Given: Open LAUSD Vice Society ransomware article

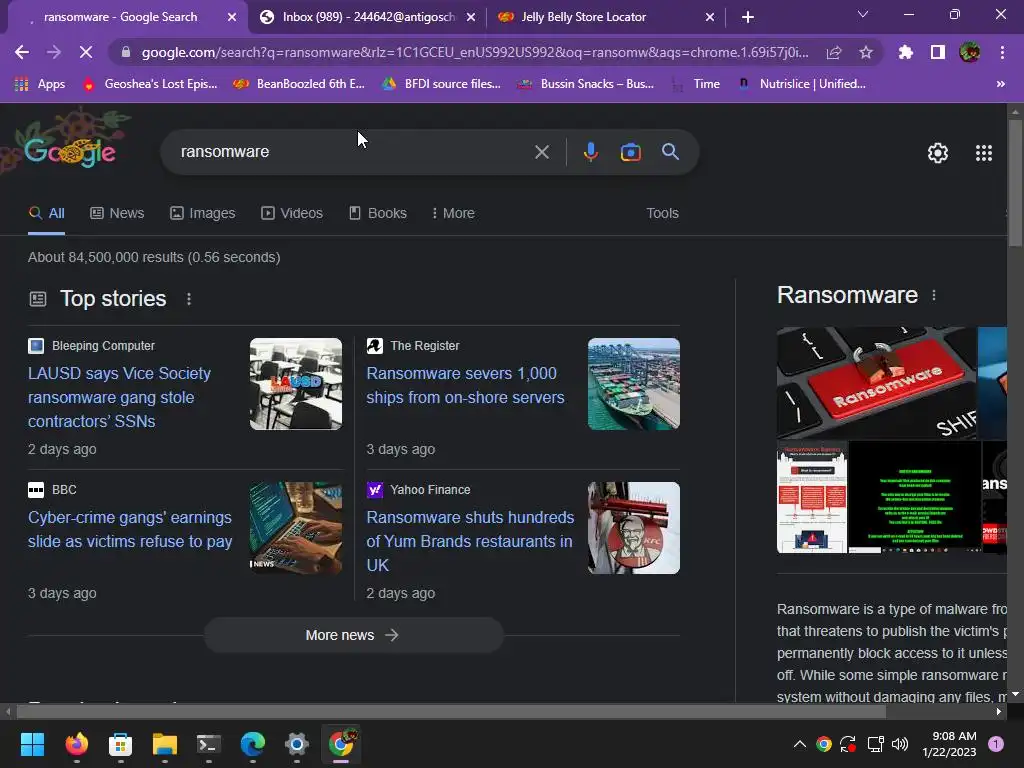Looking at the screenshot, I should (x=120, y=397).
